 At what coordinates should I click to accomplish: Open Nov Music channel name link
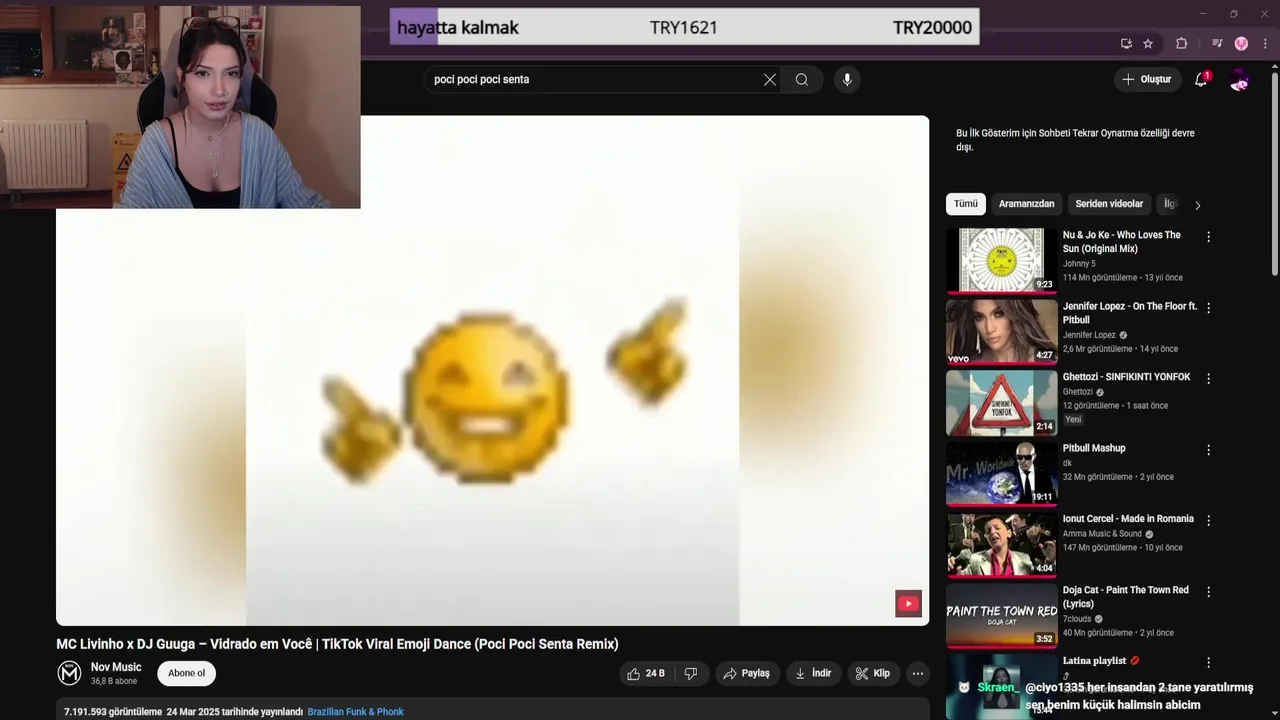click(x=116, y=667)
